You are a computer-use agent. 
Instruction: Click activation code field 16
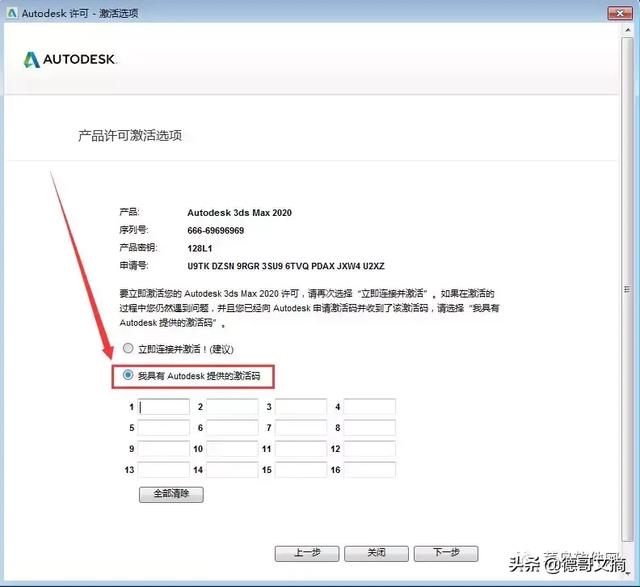click(x=370, y=470)
